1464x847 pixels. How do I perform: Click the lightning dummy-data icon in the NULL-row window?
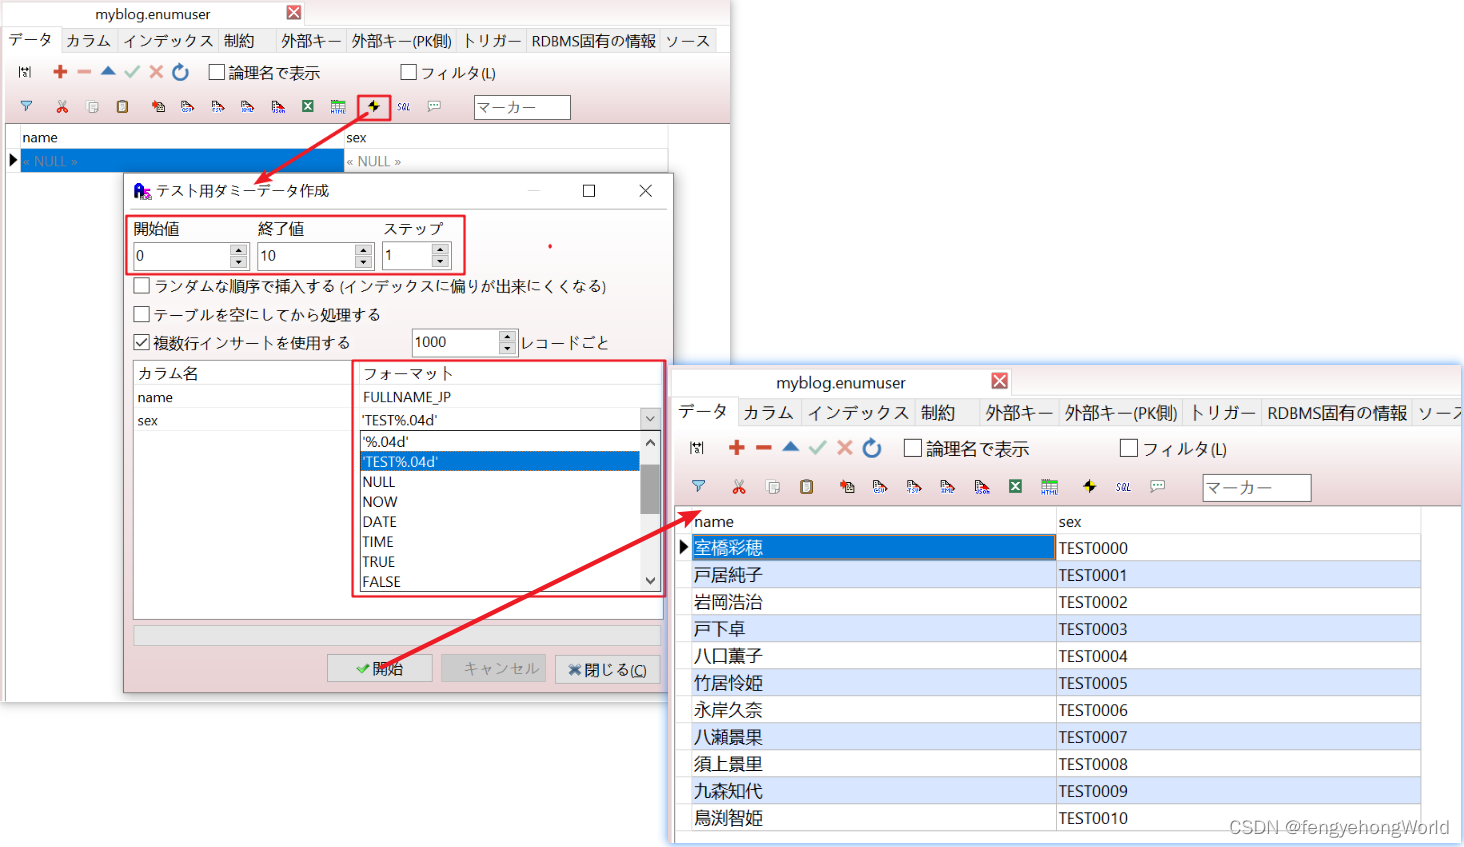coord(374,106)
